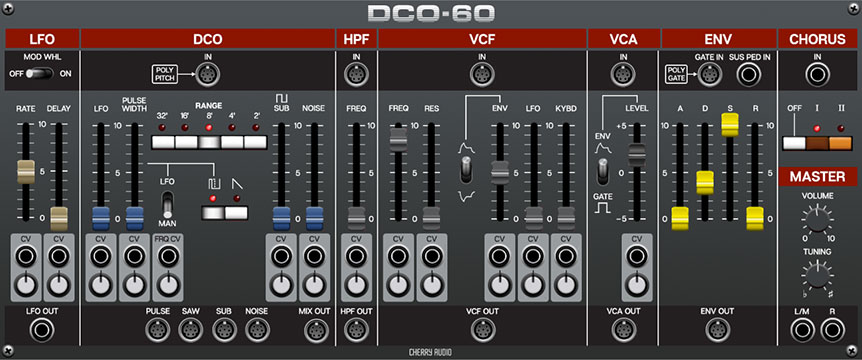Screen dimensions: 862x360
Task: Enable Chorus II button
Action: (x=840, y=143)
